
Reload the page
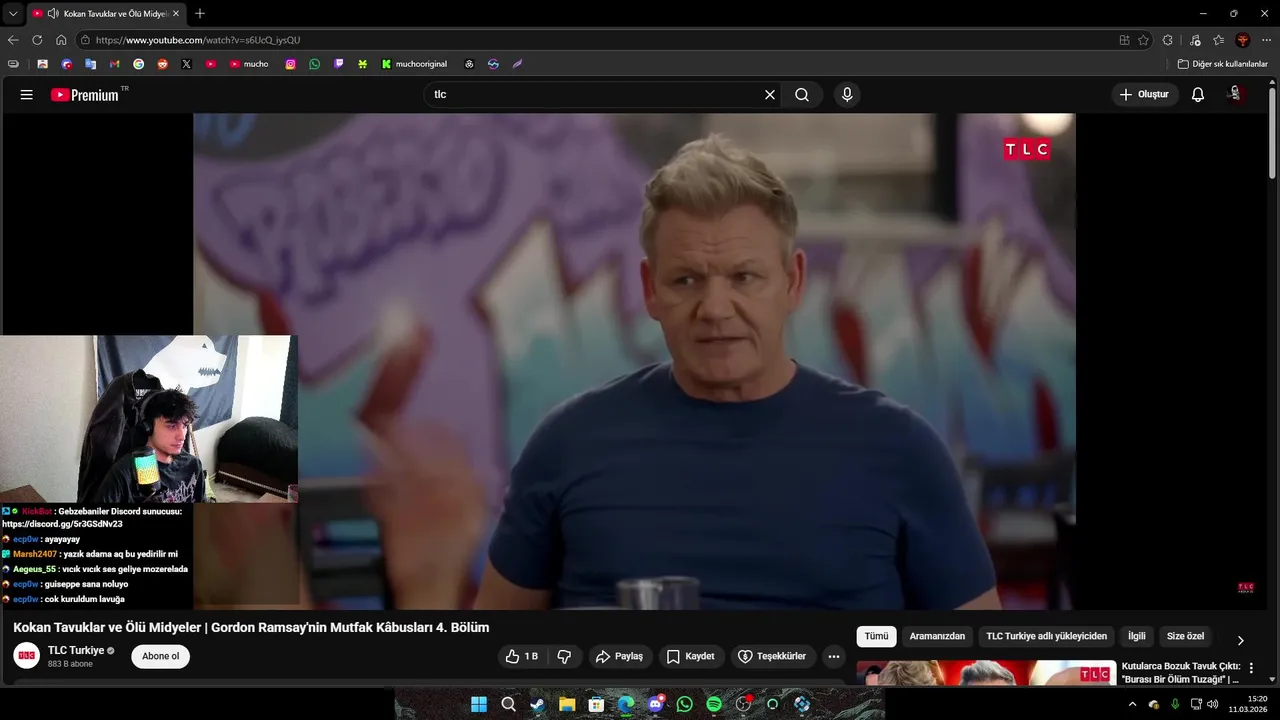(x=37, y=40)
